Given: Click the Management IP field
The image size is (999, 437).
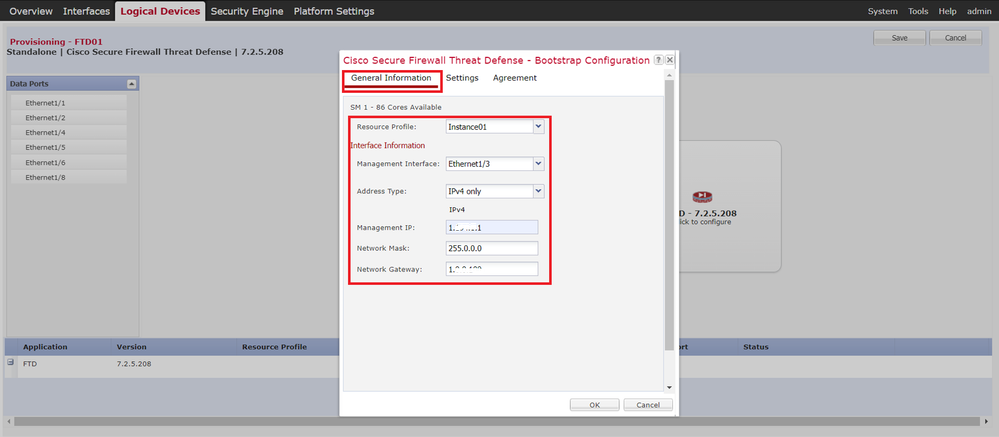Looking at the screenshot, I should [x=492, y=227].
